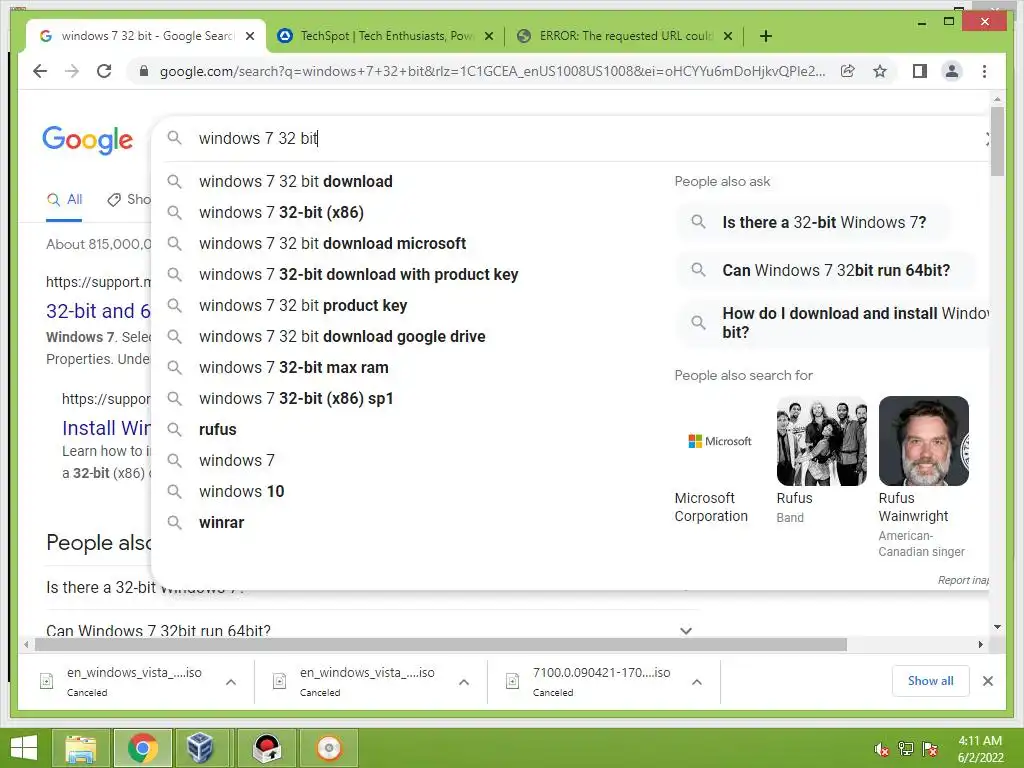Close the downloads bar

(x=987, y=681)
